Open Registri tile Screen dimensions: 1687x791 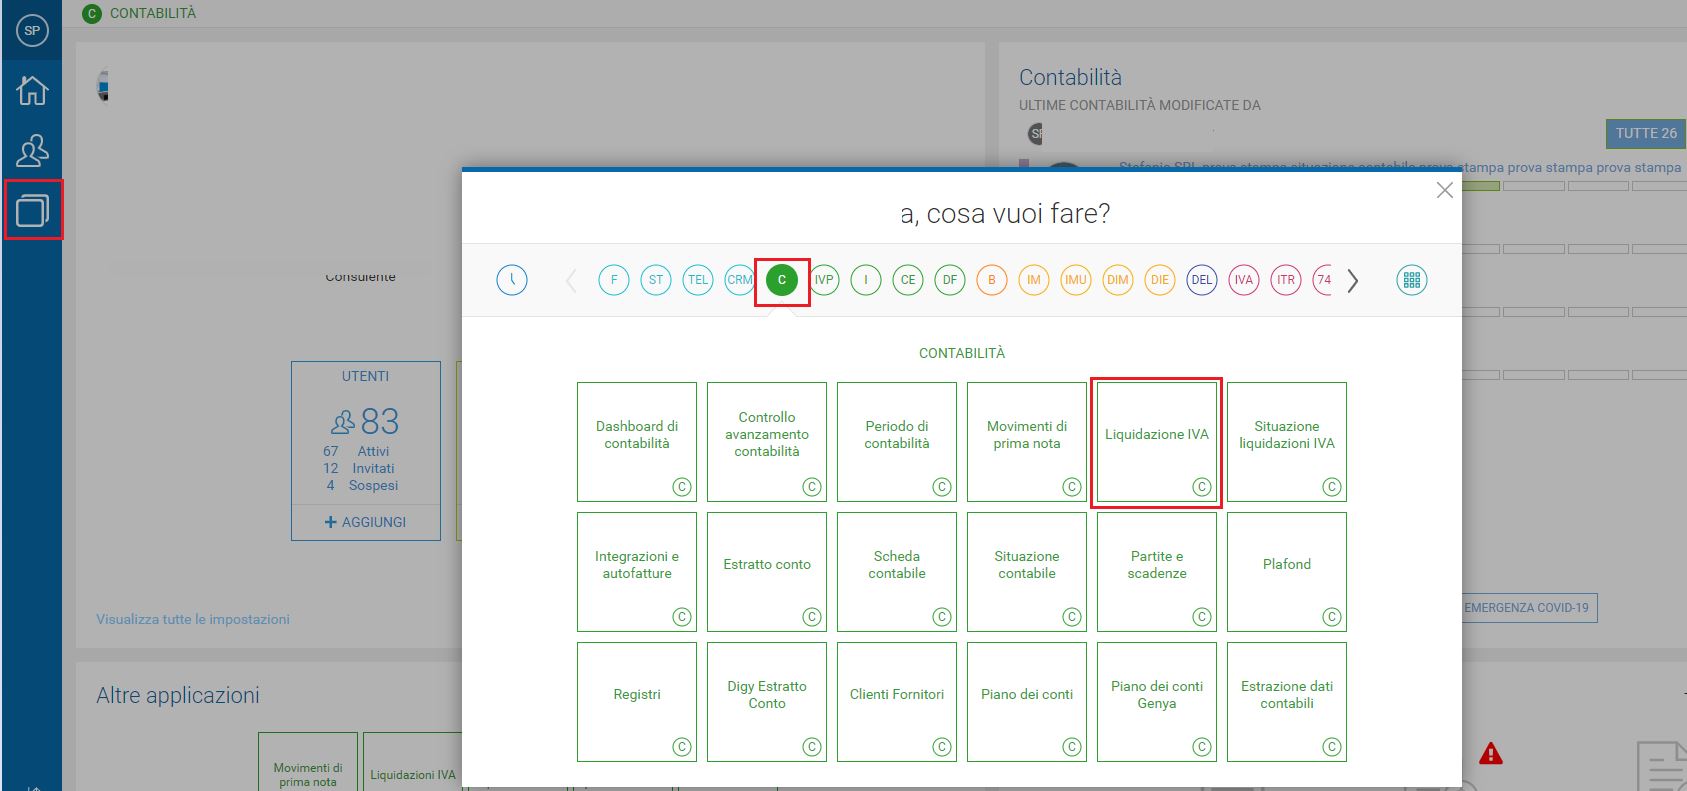637,702
